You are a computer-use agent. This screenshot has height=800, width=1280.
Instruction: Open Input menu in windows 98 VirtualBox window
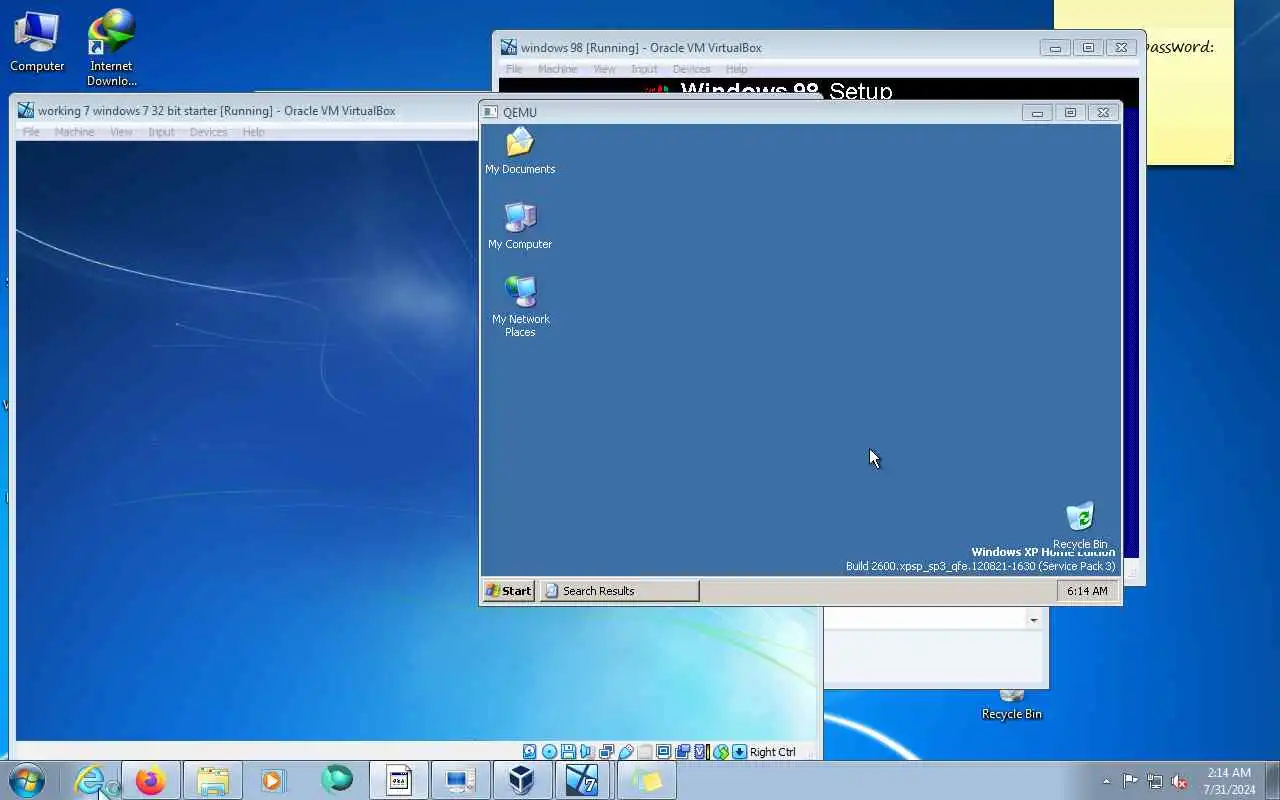[x=644, y=69]
